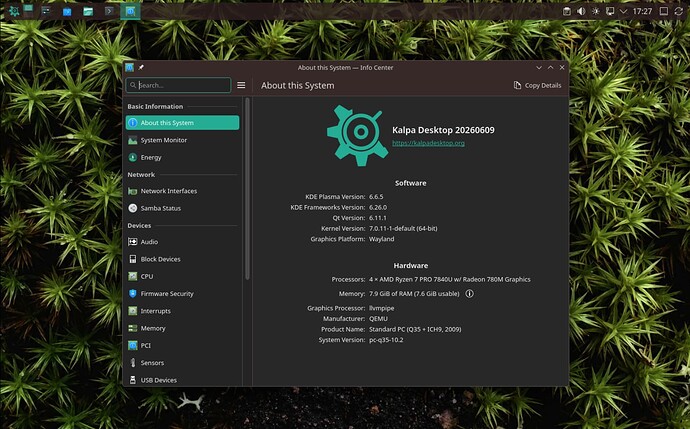The width and height of the screenshot is (690, 429).
Task: Open the panel icon right of the launcher
Action: (x=28, y=11)
